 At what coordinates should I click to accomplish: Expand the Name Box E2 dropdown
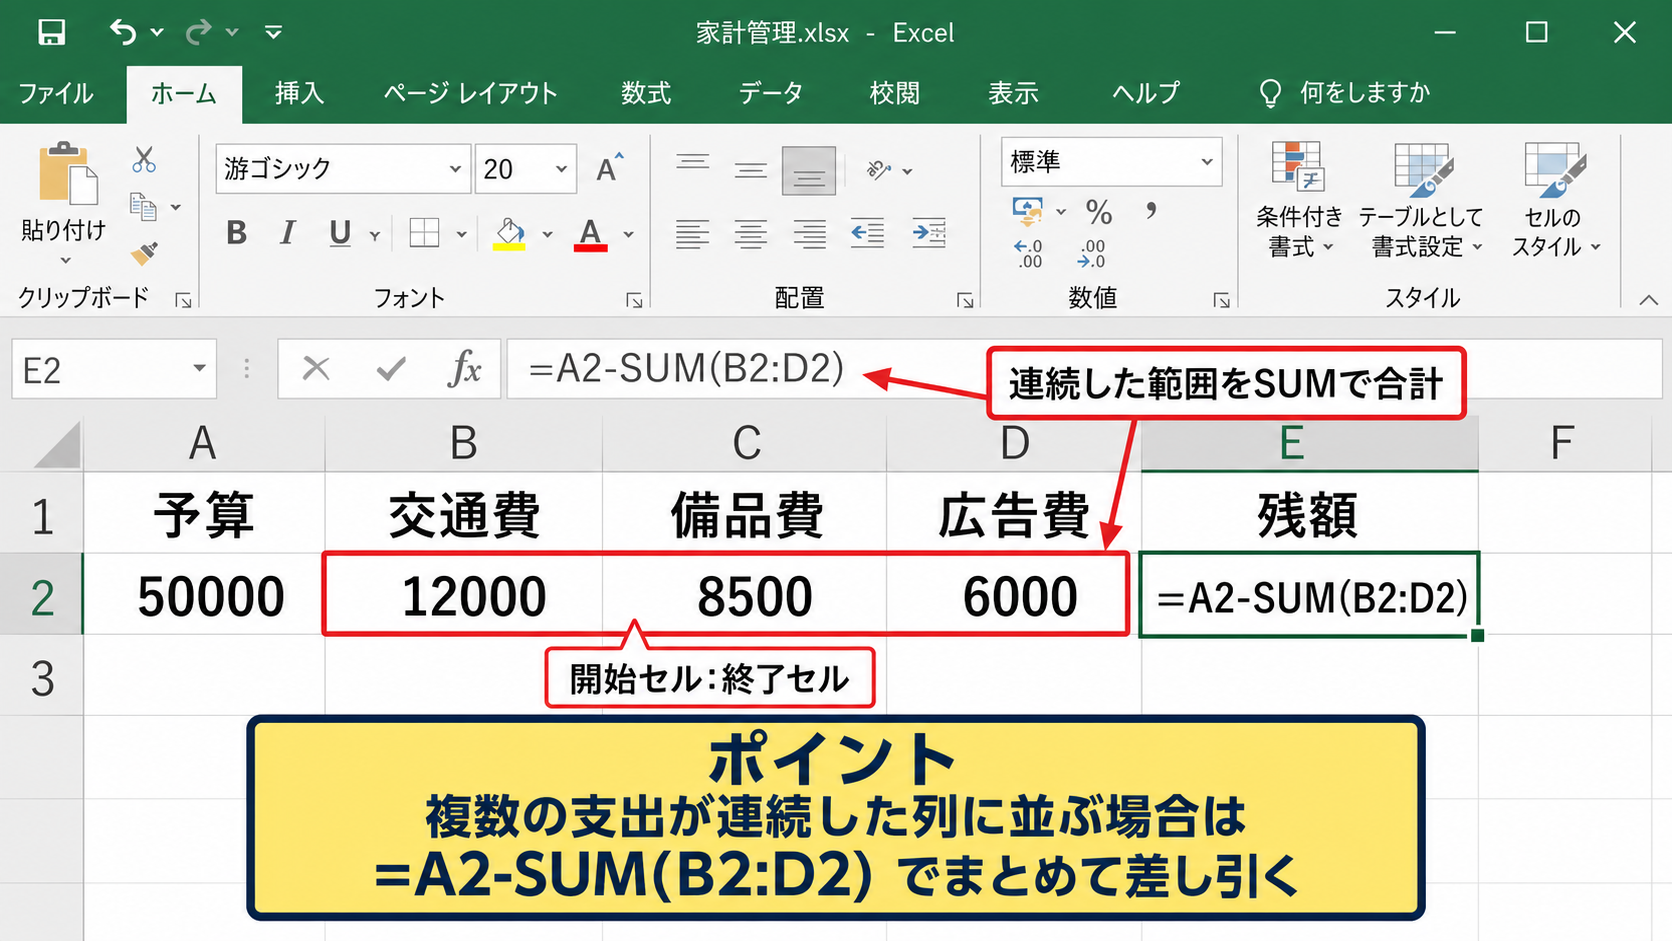coord(199,369)
